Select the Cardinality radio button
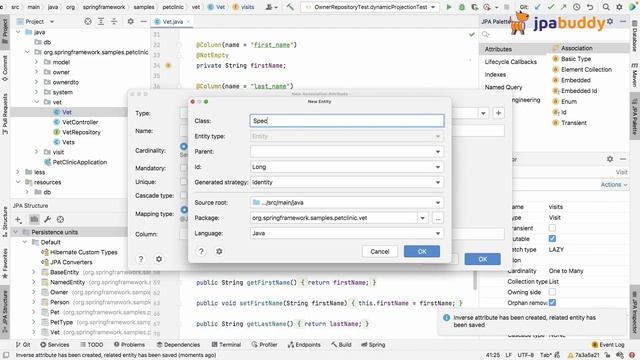640x360 pixels. coord(184,146)
